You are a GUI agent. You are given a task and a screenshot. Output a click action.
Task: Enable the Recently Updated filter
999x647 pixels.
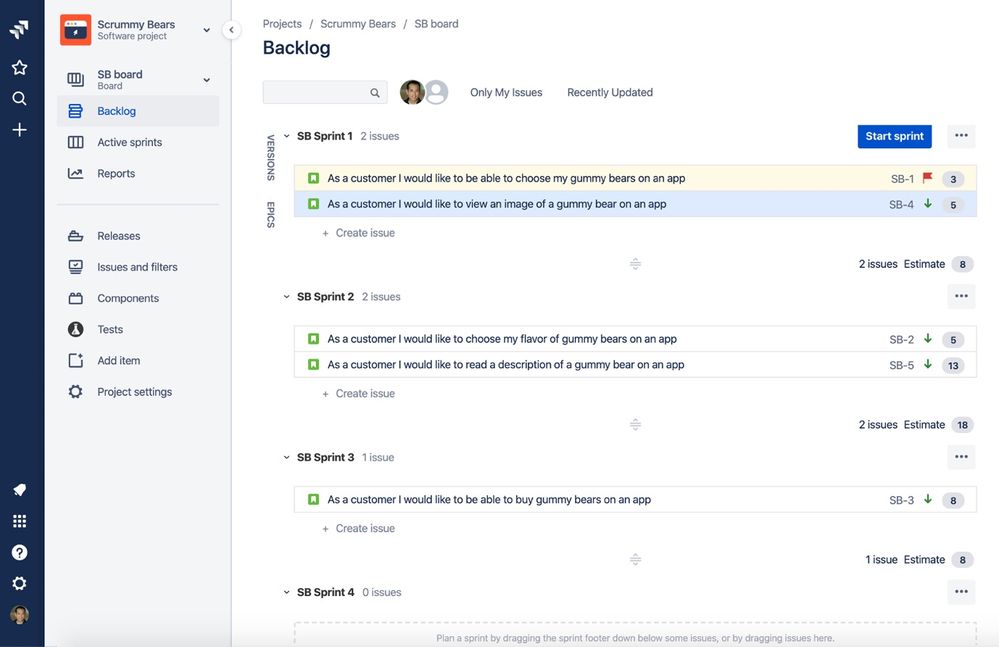pyautogui.click(x=609, y=92)
